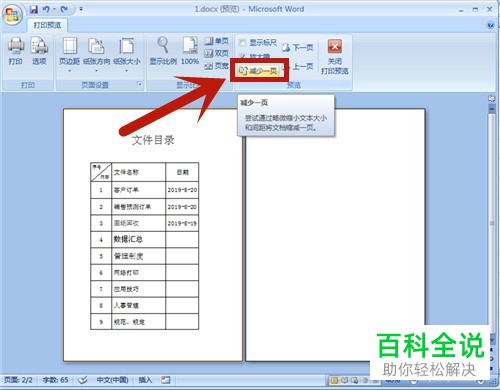The width and height of the screenshot is (500, 390).
Task: Click the Redo icon in quick access toolbar
Action: (64, 9)
